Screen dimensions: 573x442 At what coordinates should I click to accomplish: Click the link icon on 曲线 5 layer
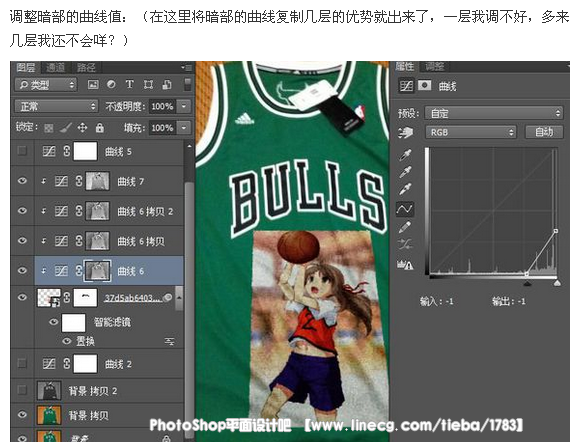pyautogui.click(x=67, y=151)
